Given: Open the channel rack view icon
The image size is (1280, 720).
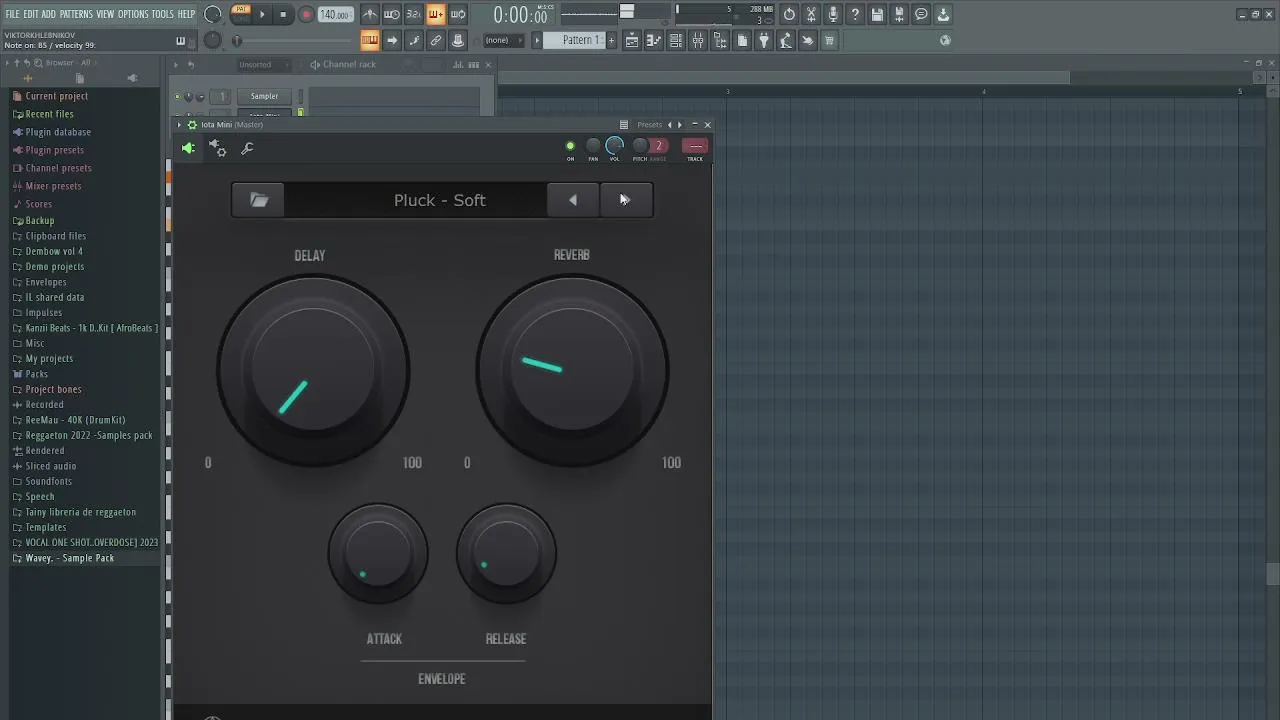Looking at the screenshot, I should click(676, 40).
